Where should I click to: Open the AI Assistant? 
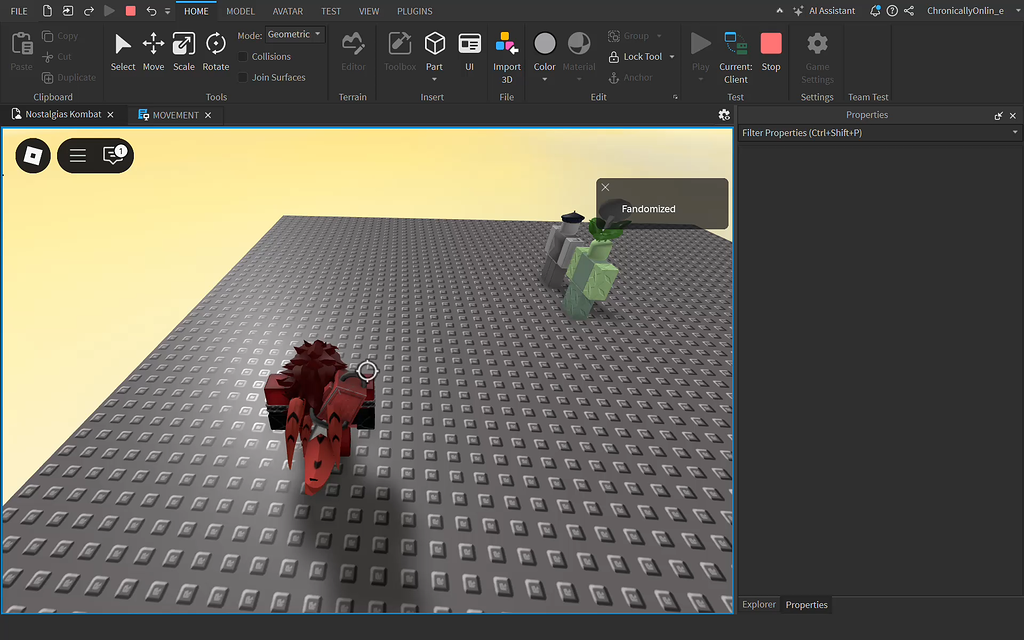[823, 11]
